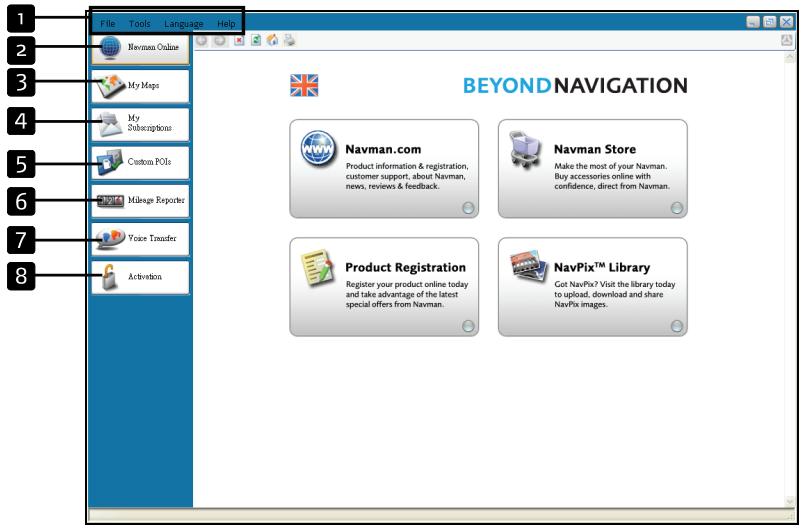Click the Voice Transfer speech bubbles icon
The image size is (801, 528).
tap(110, 238)
